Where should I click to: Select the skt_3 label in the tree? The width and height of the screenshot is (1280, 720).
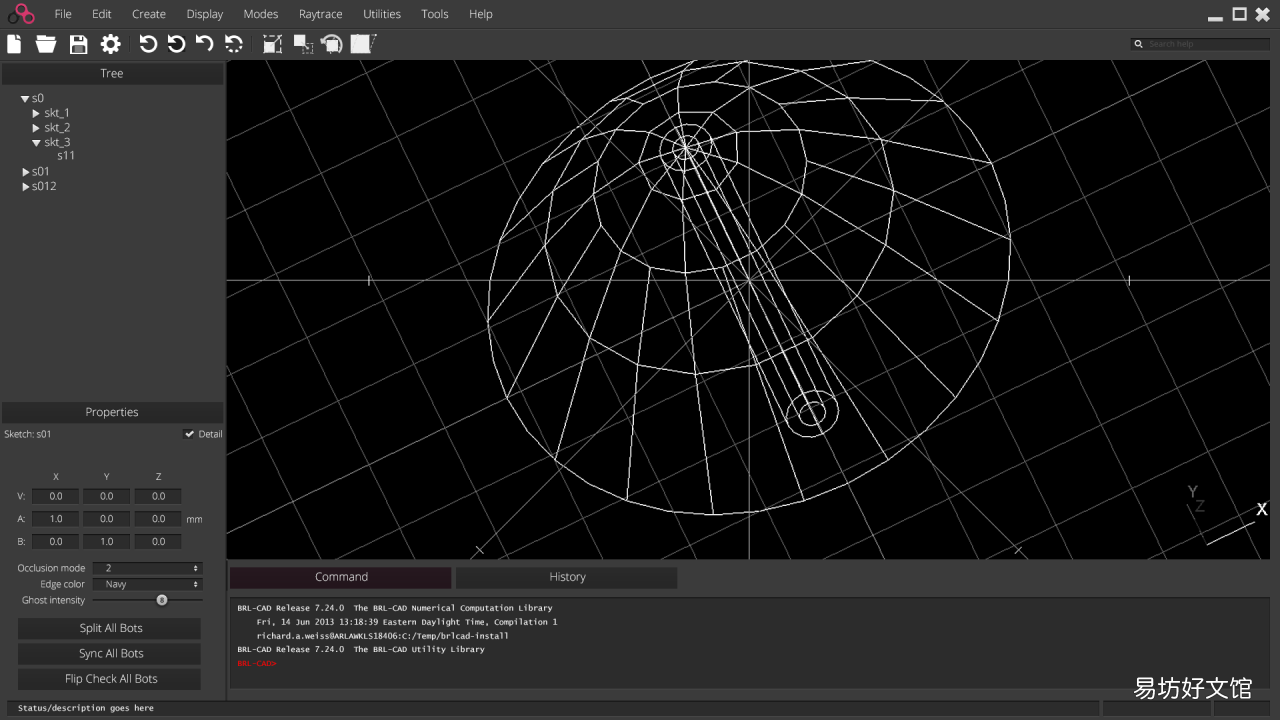tap(57, 143)
